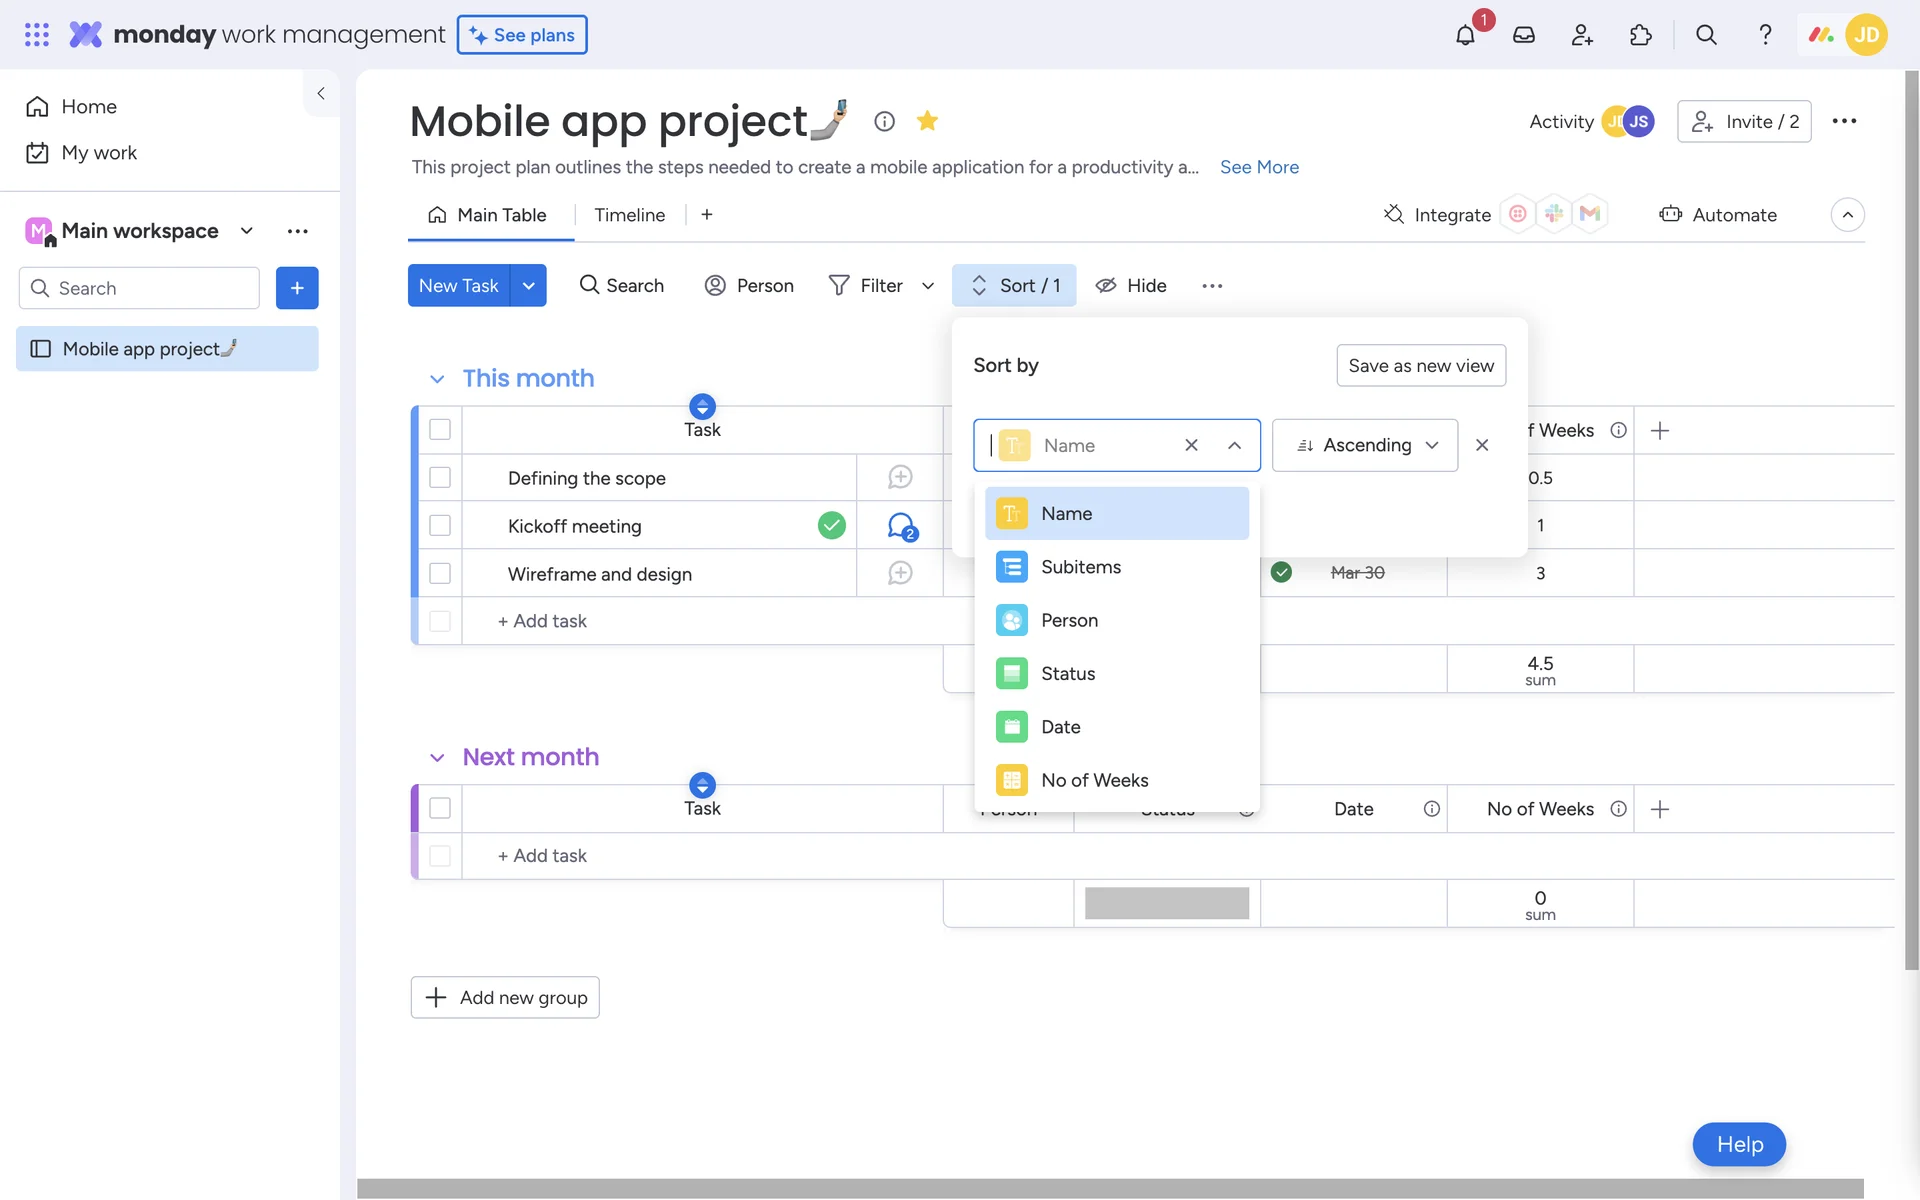1920x1200 pixels.
Task: Open the Hide columns eye option
Action: click(1131, 286)
